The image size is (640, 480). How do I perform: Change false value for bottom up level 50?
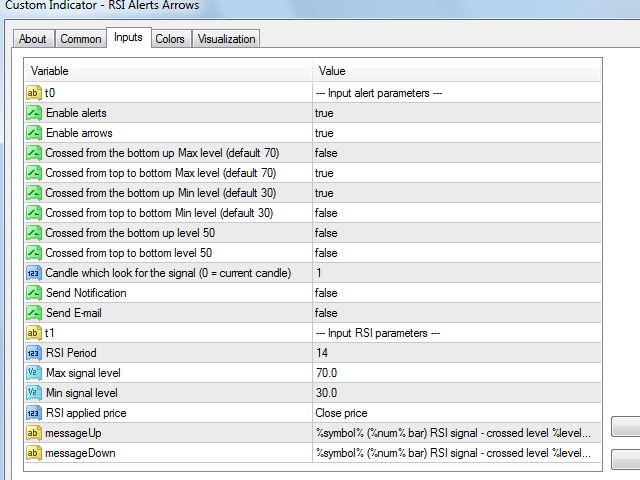(457, 233)
